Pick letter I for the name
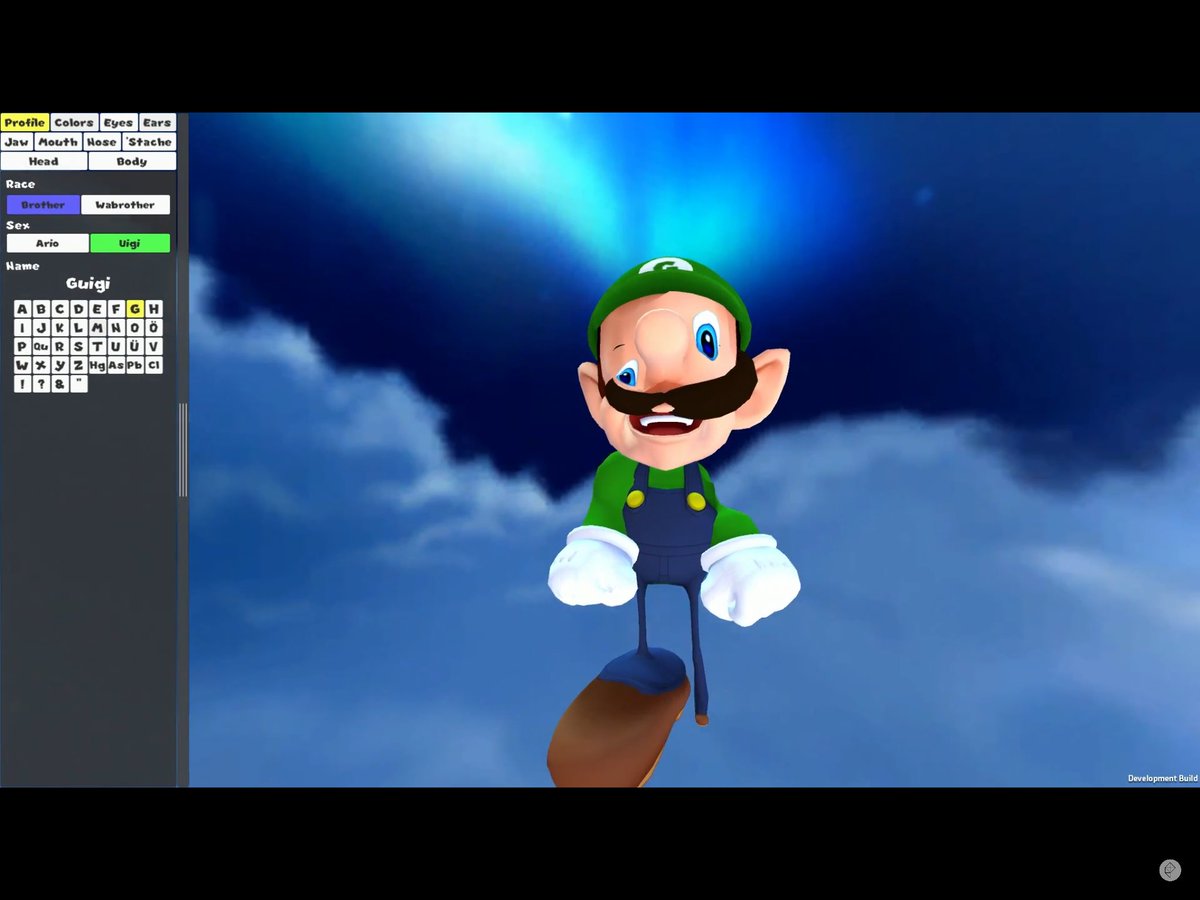This screenshot has width=1200, height=900. coord(22,328)
